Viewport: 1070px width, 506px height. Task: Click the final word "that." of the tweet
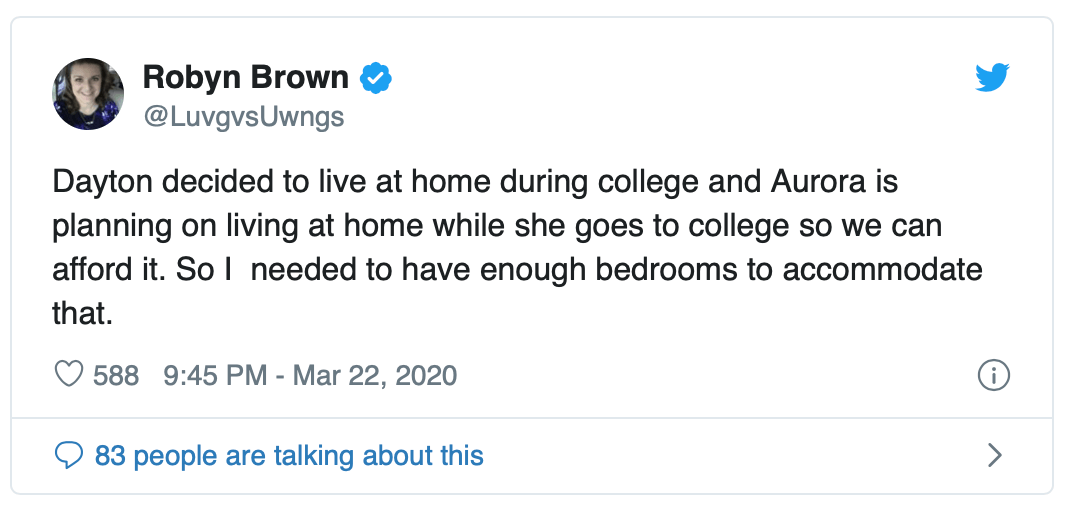coord(78,314)
